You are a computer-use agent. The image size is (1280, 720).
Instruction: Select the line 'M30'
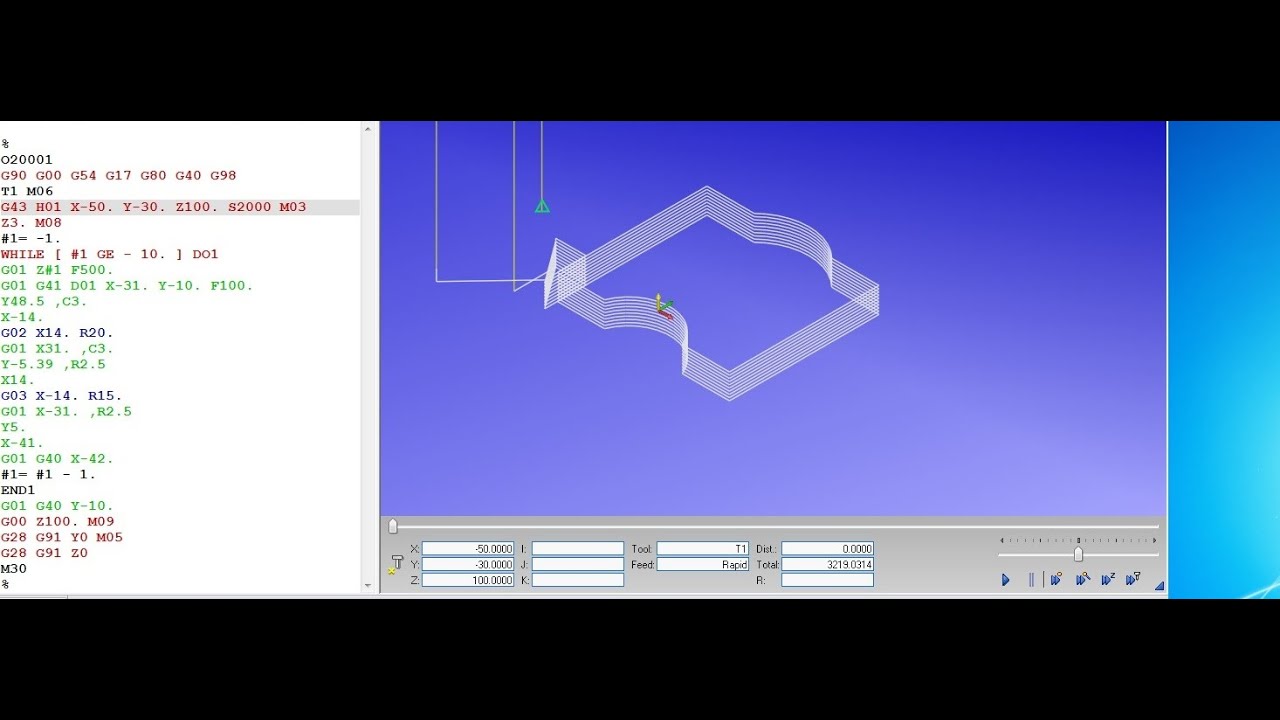tap(14, 569)
